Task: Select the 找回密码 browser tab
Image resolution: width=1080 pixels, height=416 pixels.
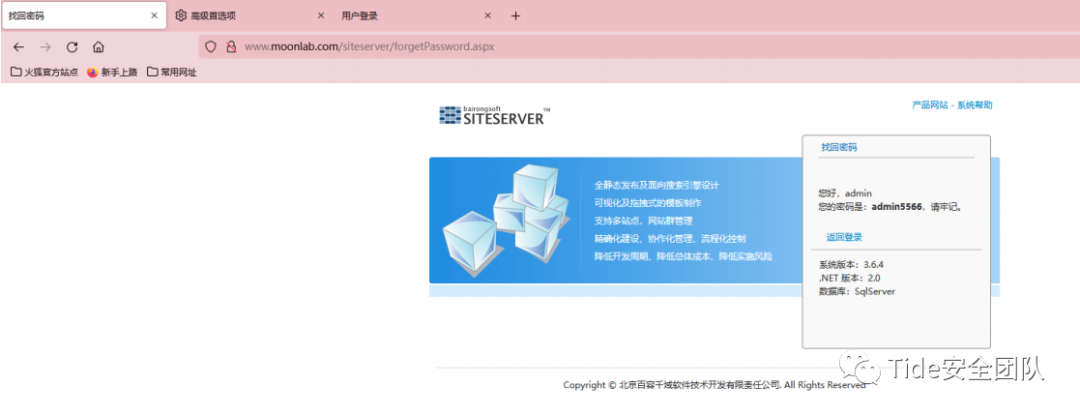Action: 84,16
